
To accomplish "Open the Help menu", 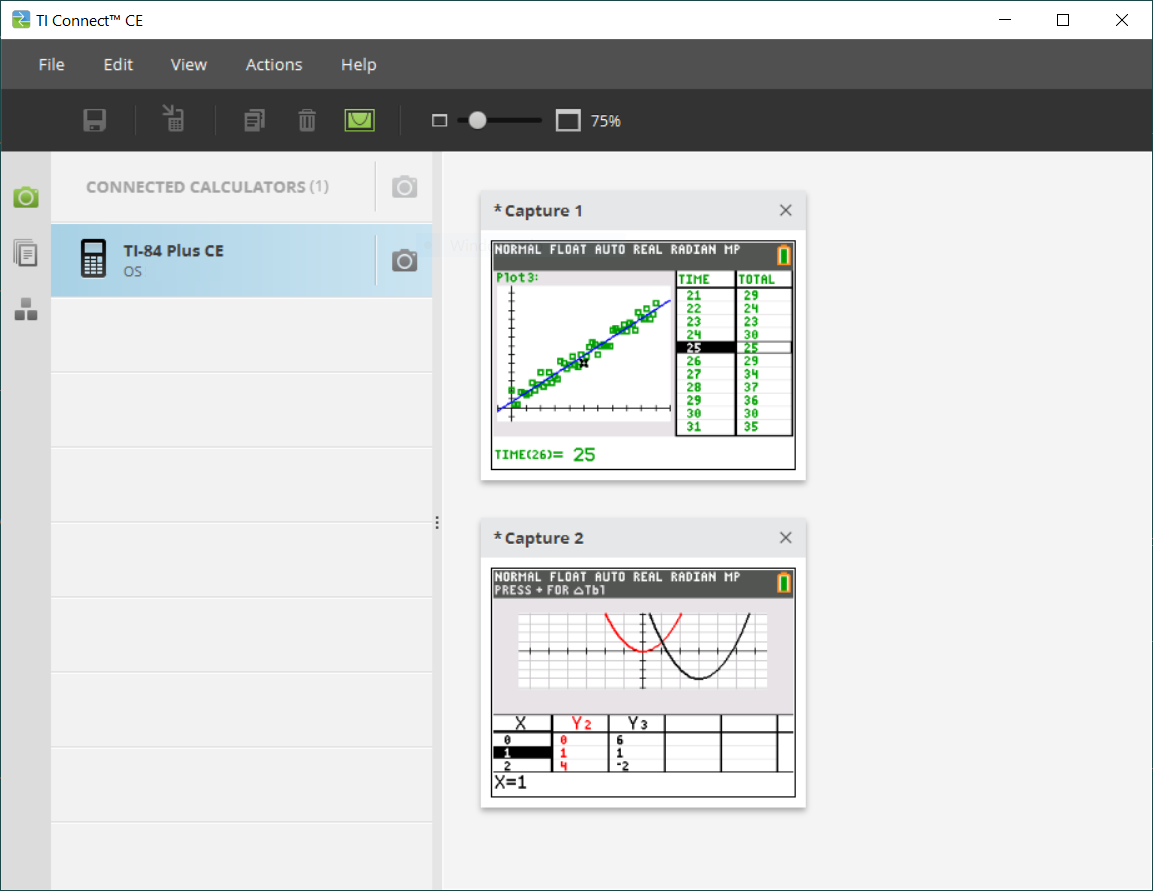I will (x=358, y=65).
